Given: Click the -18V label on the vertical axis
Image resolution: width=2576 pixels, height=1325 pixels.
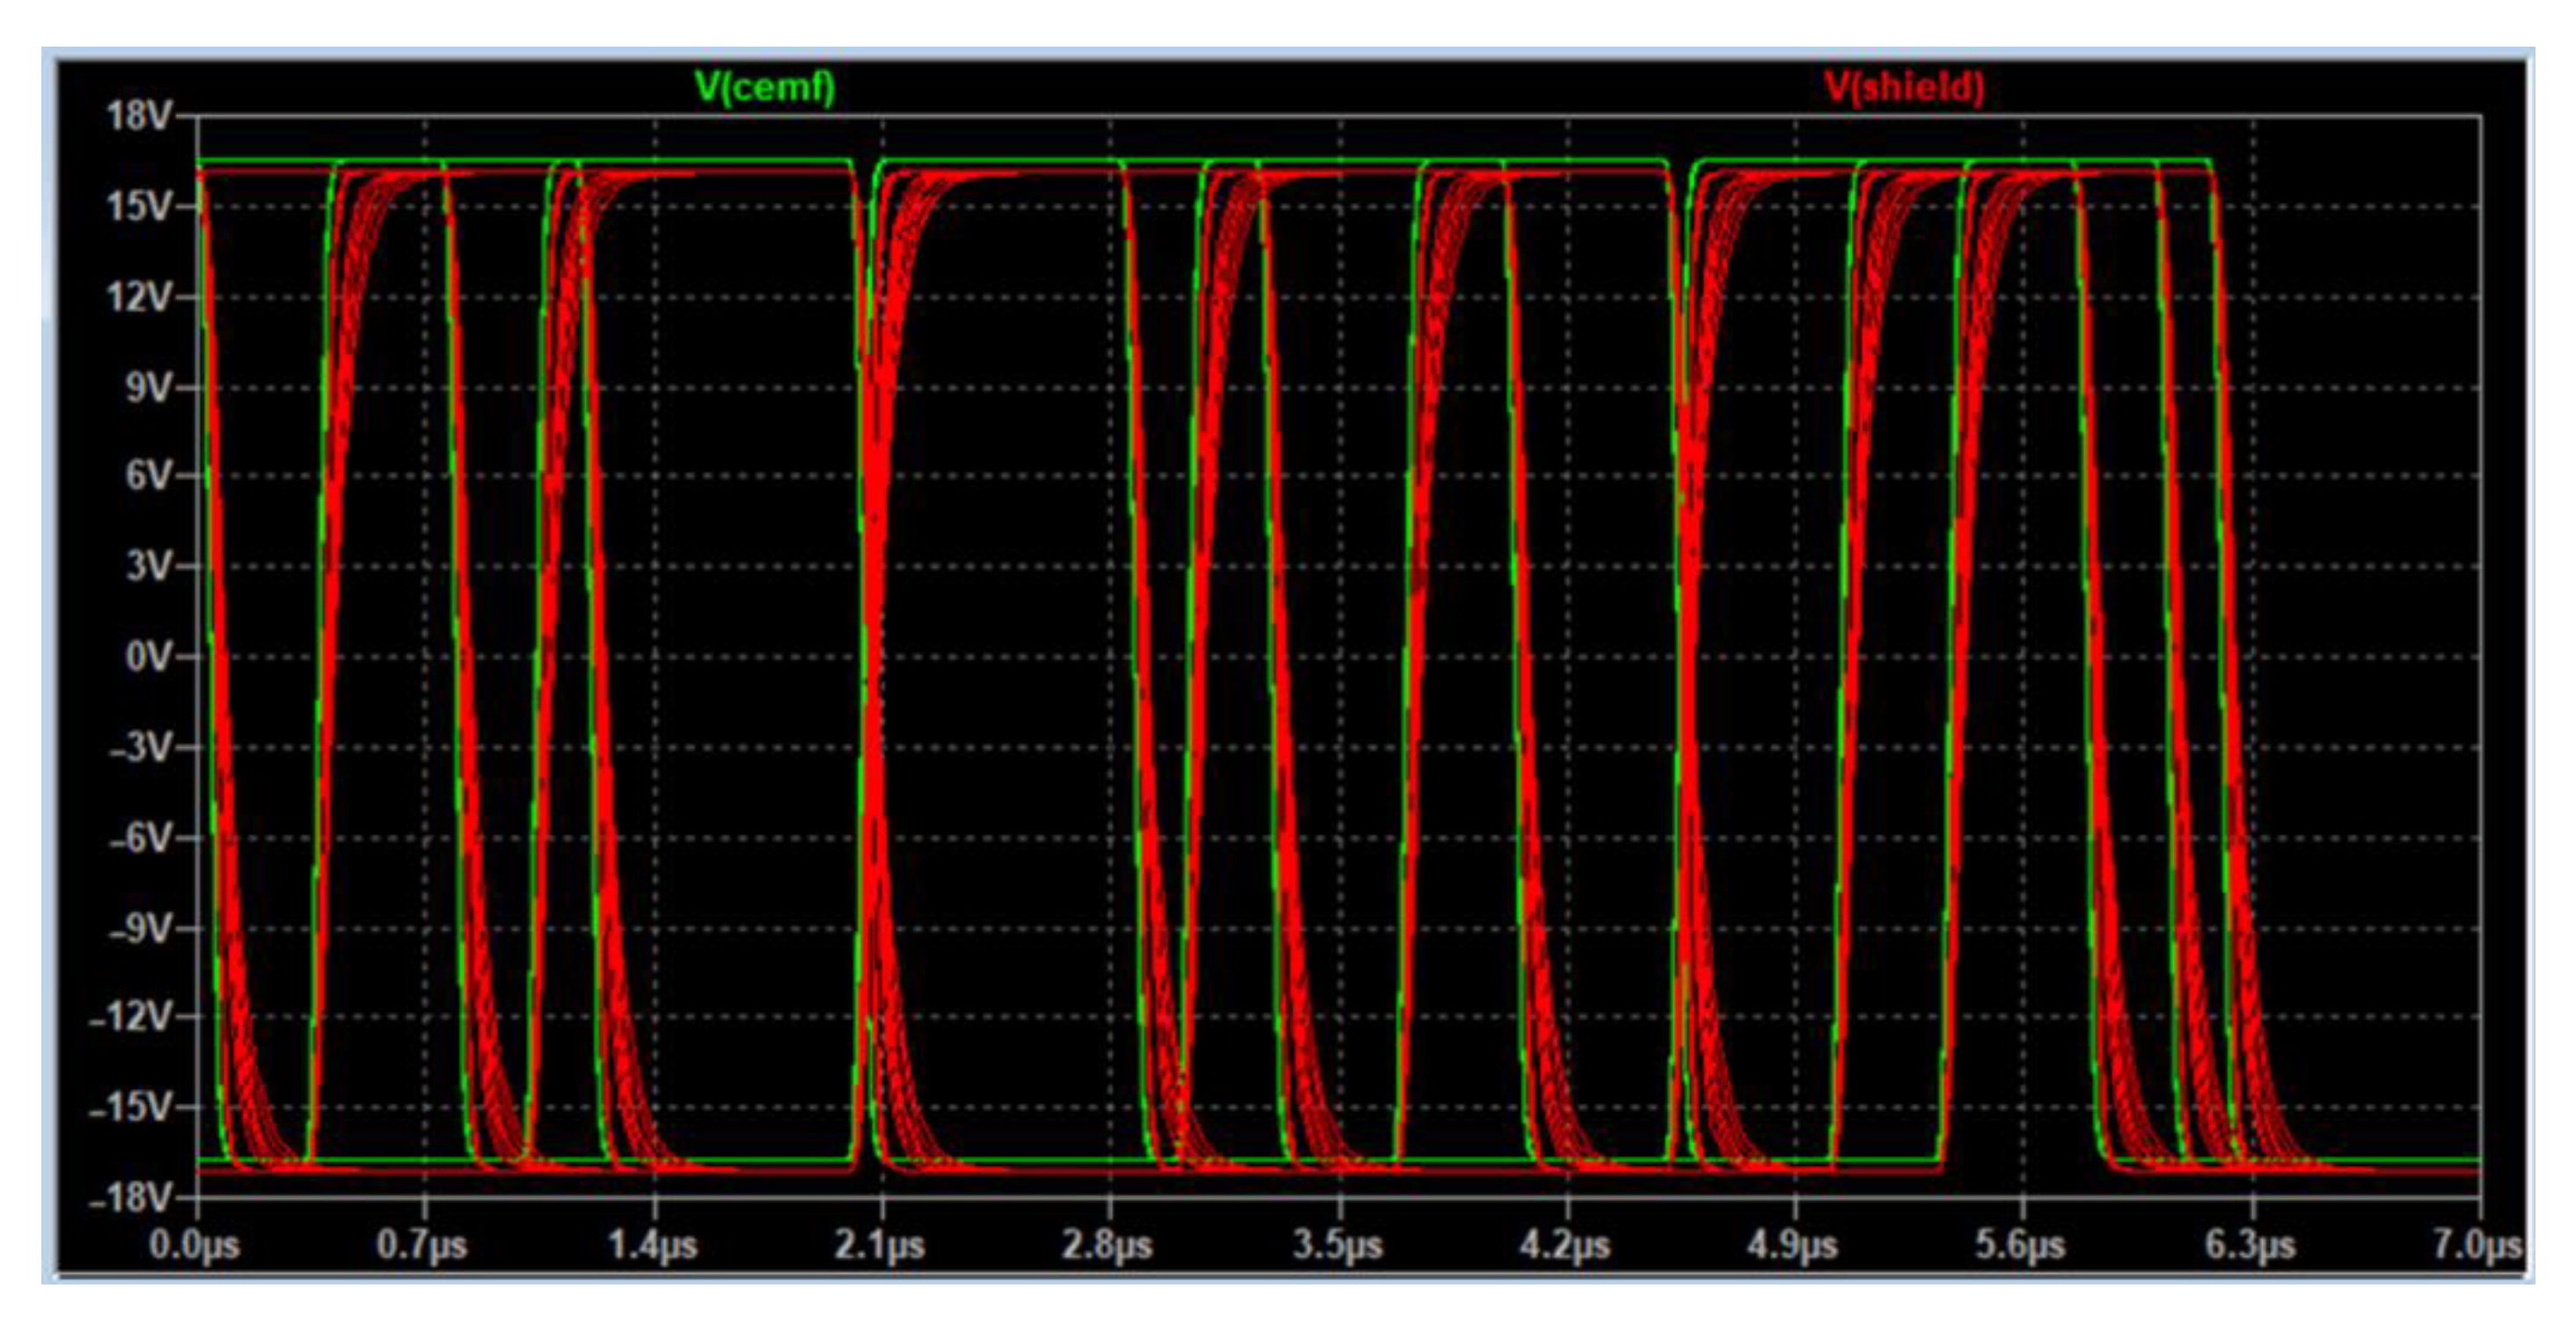Looking at the screenshot, I should click(131, 1197).
